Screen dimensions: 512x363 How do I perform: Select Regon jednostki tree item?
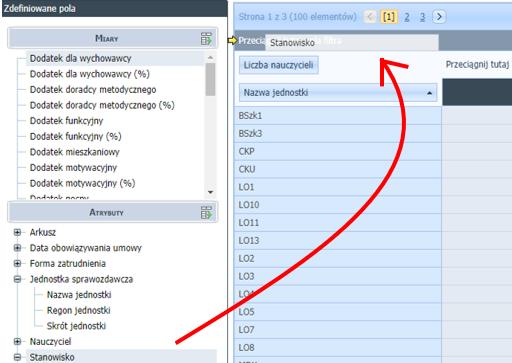tap(79, 311)
